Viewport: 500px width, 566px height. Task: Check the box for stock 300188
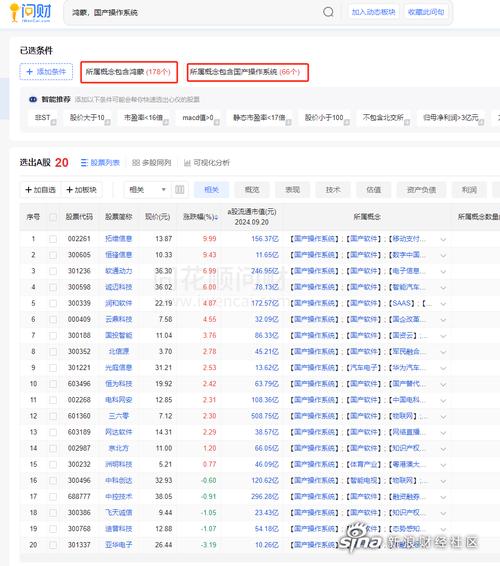click(53, 335)
